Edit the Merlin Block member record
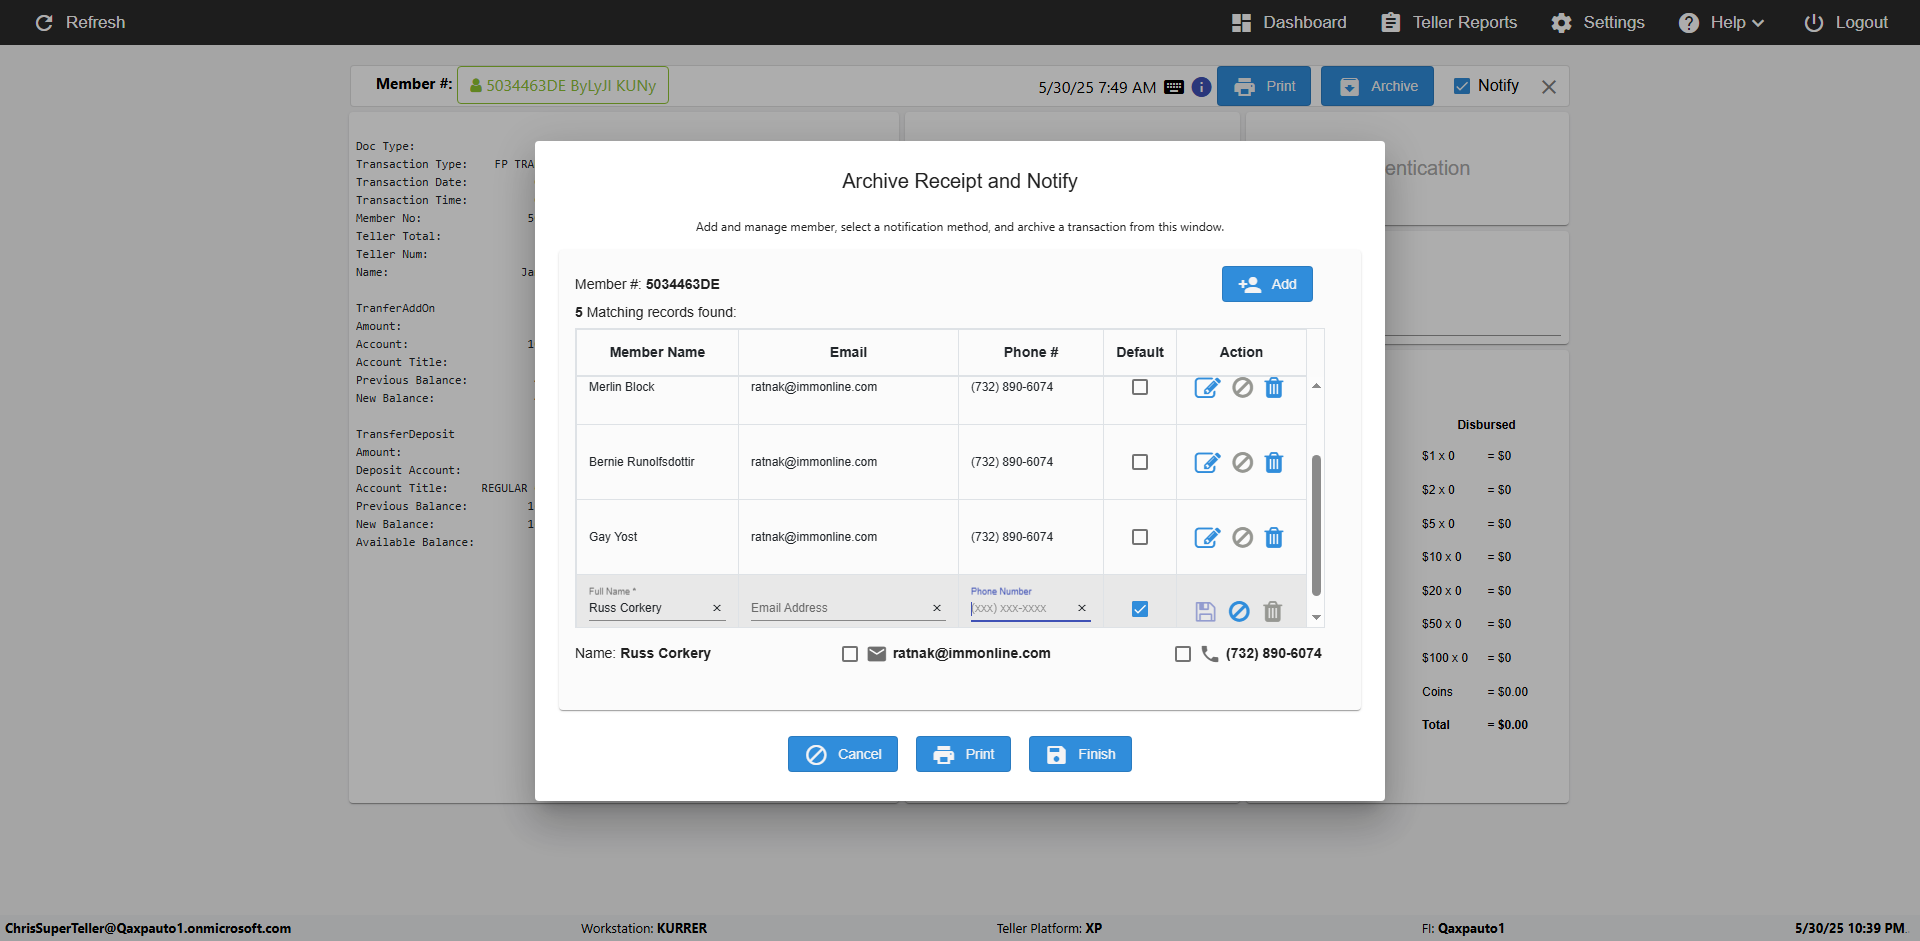This screenshot has width=1920, height=941. tap(1207, 388)
